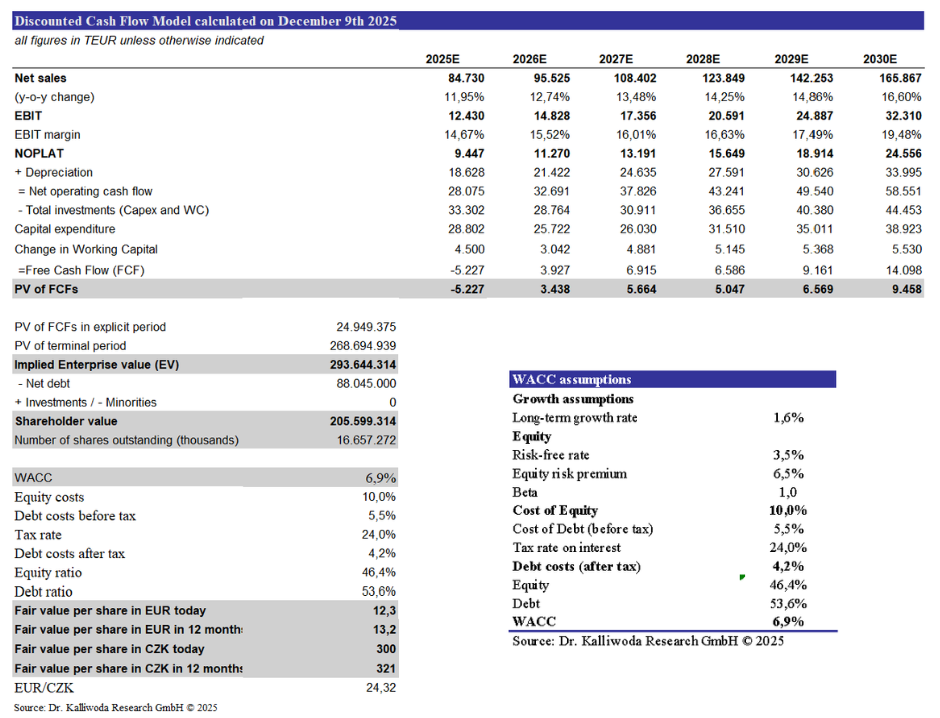Select the PV of FCFs row label
Viewport: 940px width, 718px height.
(x=46, y=289)
